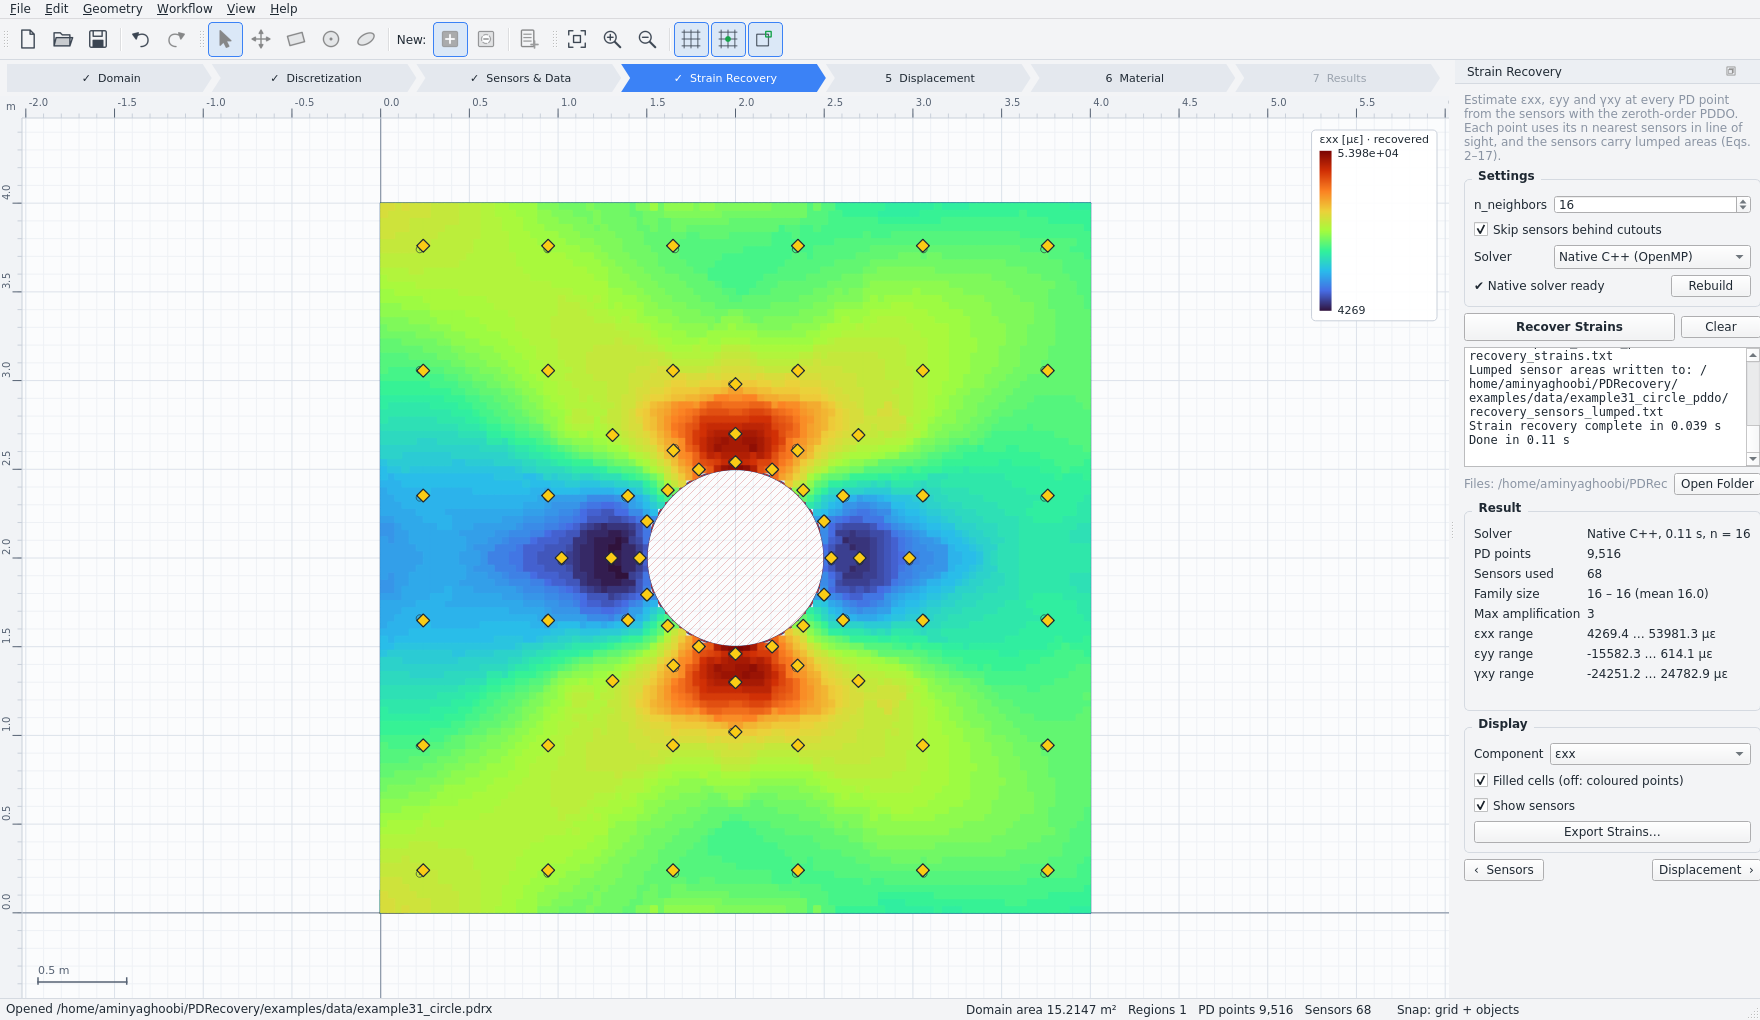Click the n_neighbors value field

tap(1645, 204)
